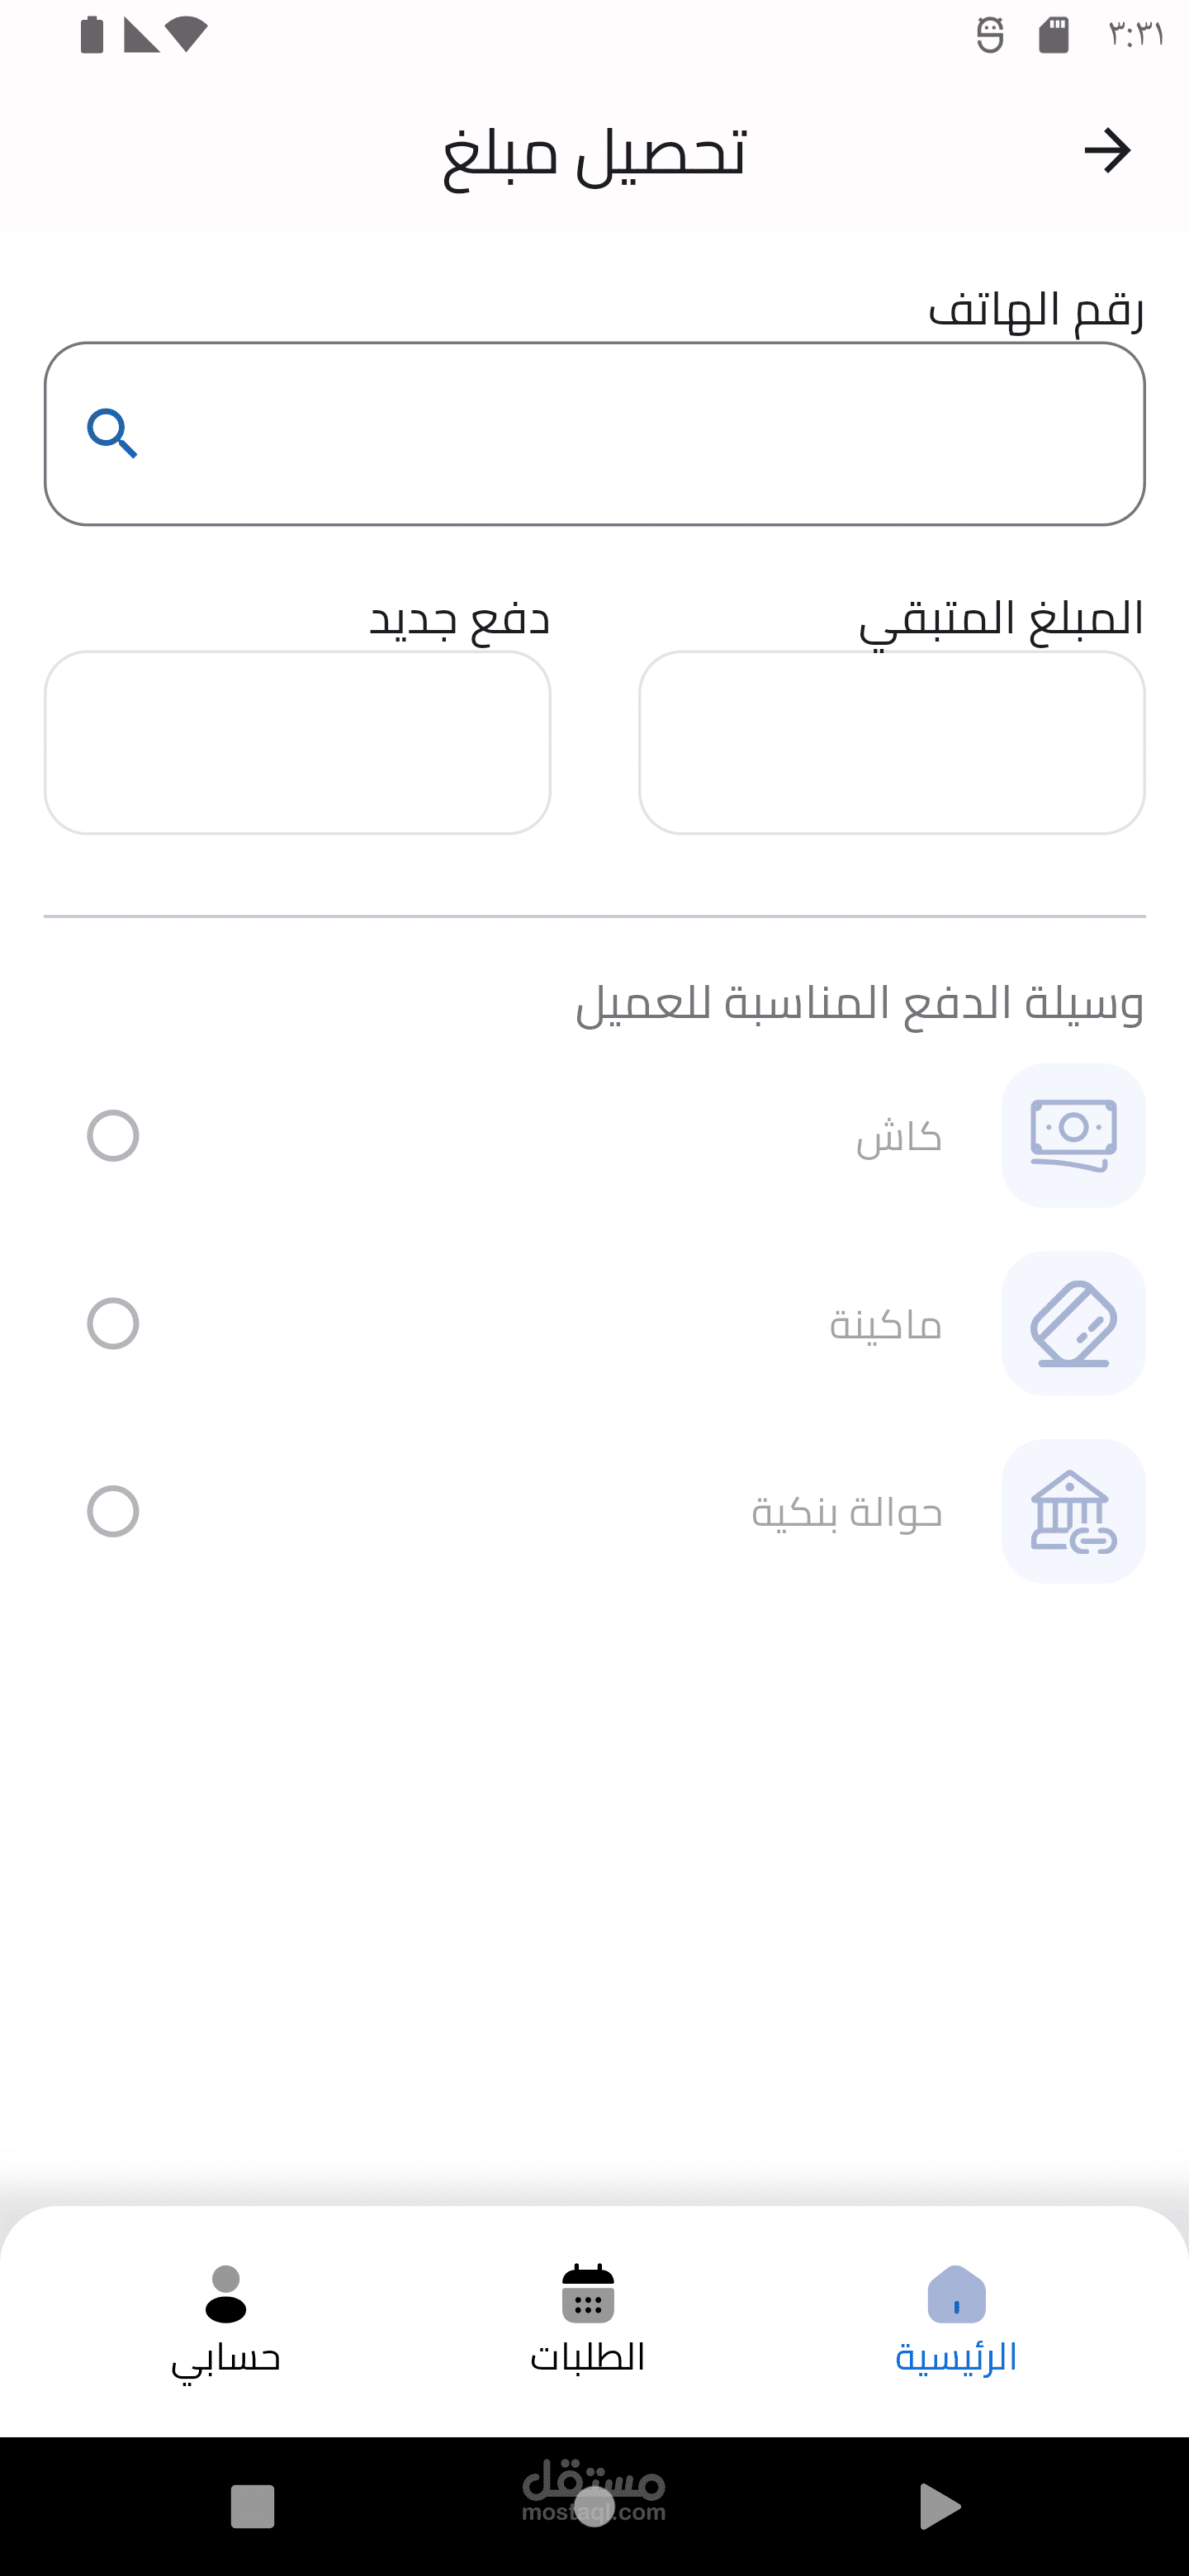1189x2576 pixels.
Task: Tap the bank transfer building icon
Action: (x=1073, y=1511)
